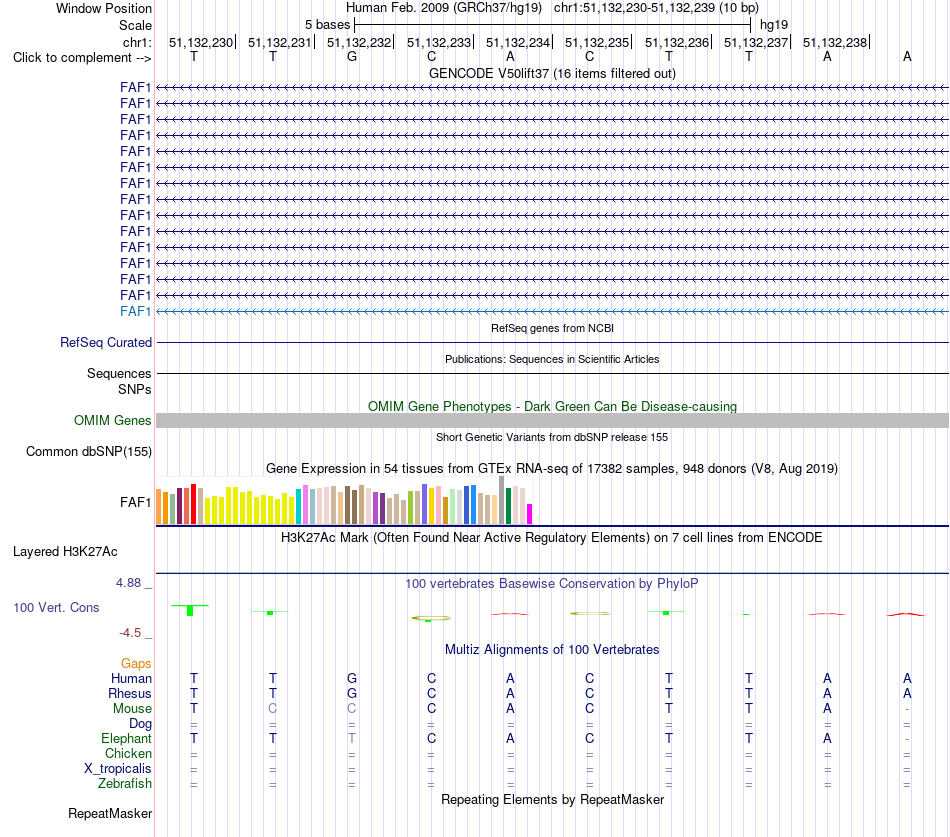Click the Chicken species label
Viewport: 950px width, 837px height.
[128, 753]
